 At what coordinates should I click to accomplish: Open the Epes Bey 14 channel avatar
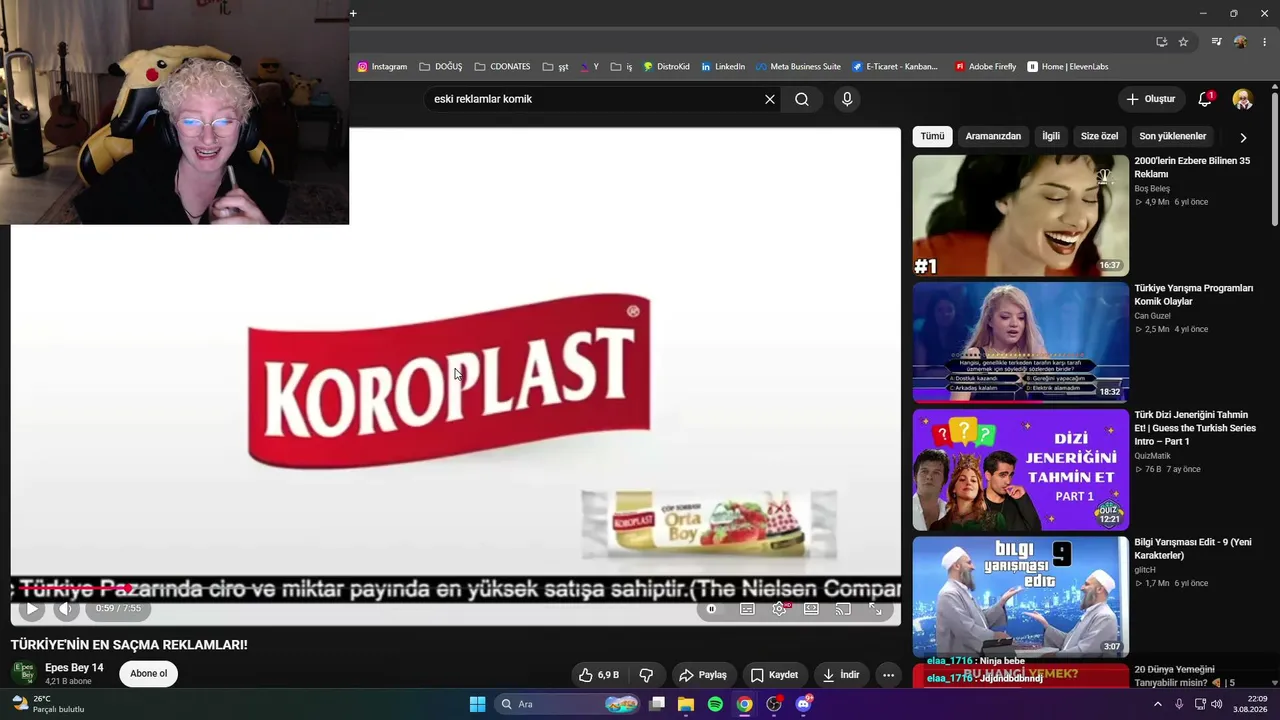click(x=23, y=674)
